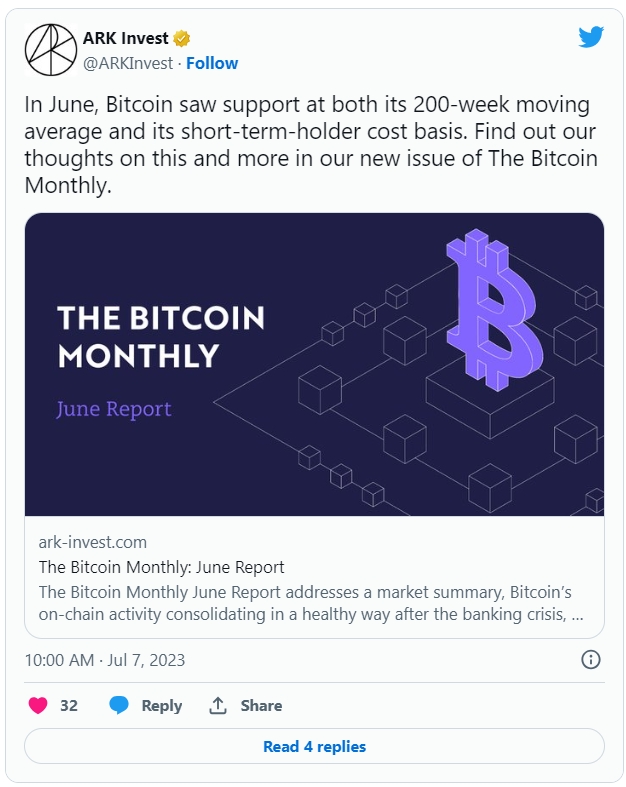Click the Share label

coord(261,706)
